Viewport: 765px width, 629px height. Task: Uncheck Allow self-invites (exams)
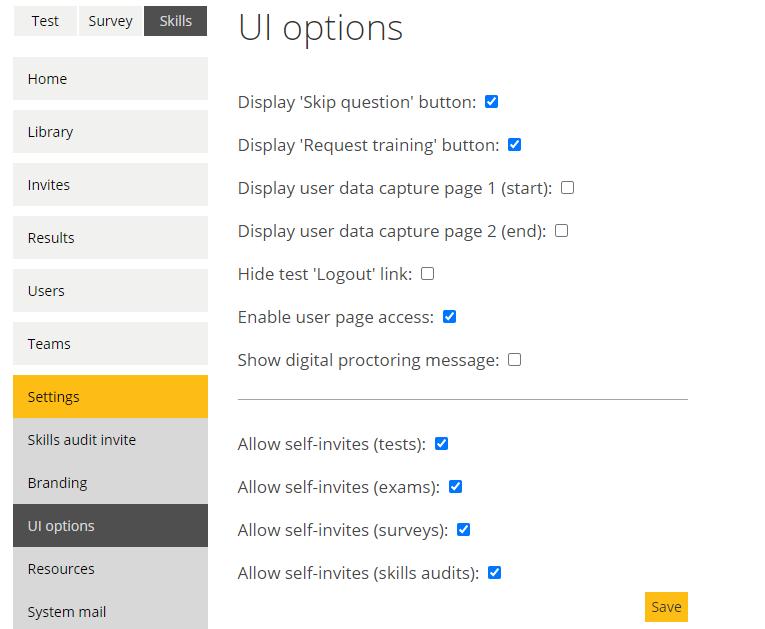(455, 487)
